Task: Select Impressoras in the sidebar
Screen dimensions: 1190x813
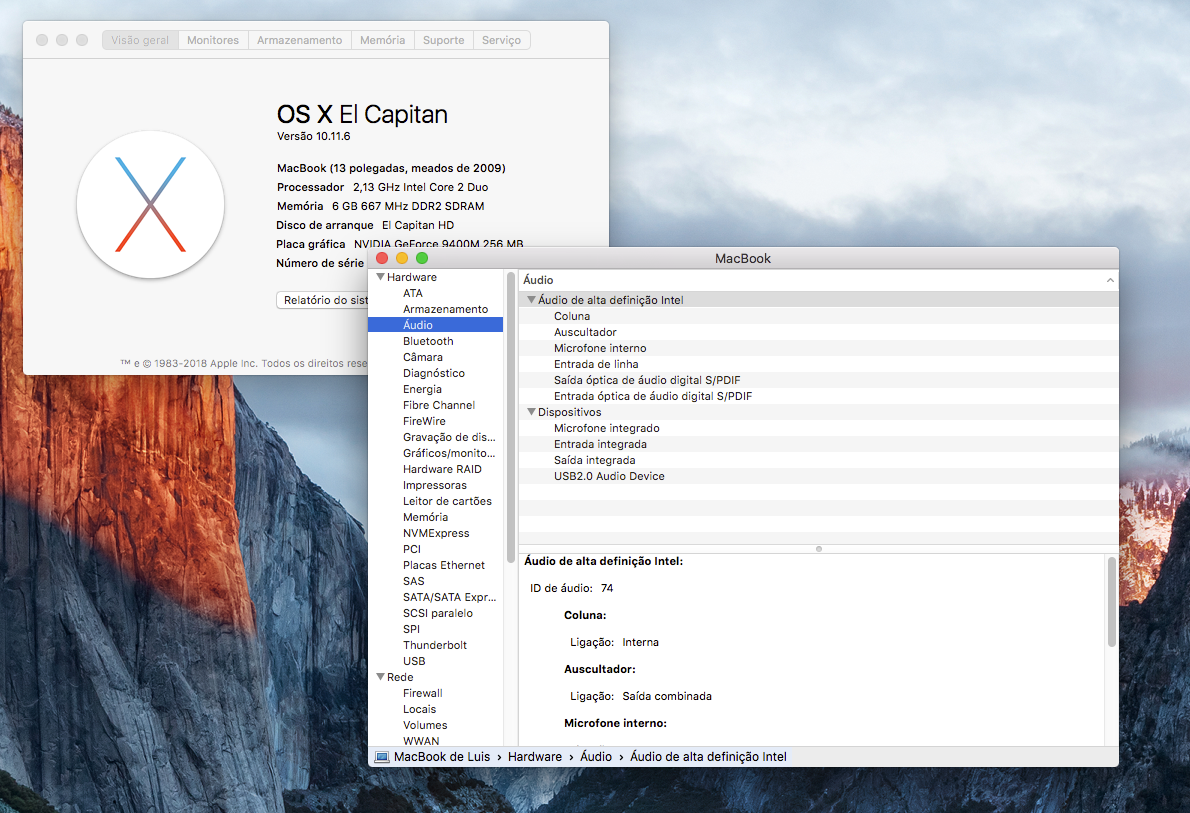Action: tap(435, 485)
